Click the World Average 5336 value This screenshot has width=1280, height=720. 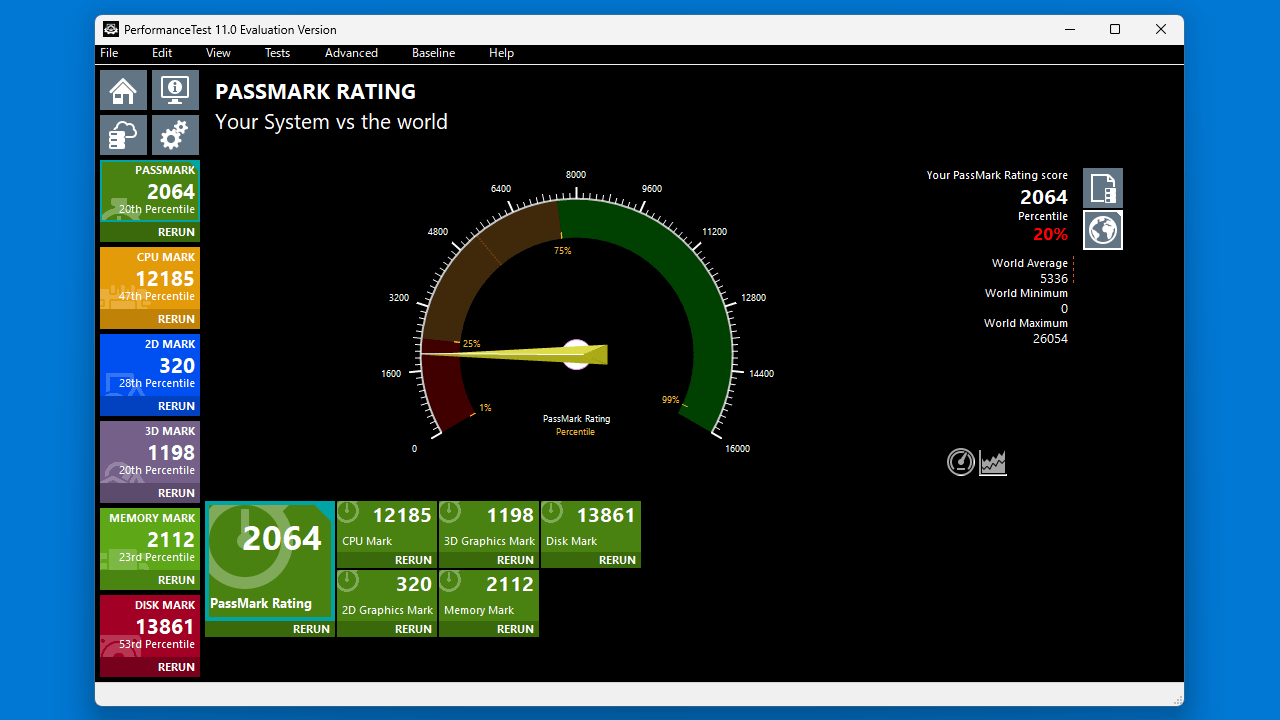tap(1054, 279)
